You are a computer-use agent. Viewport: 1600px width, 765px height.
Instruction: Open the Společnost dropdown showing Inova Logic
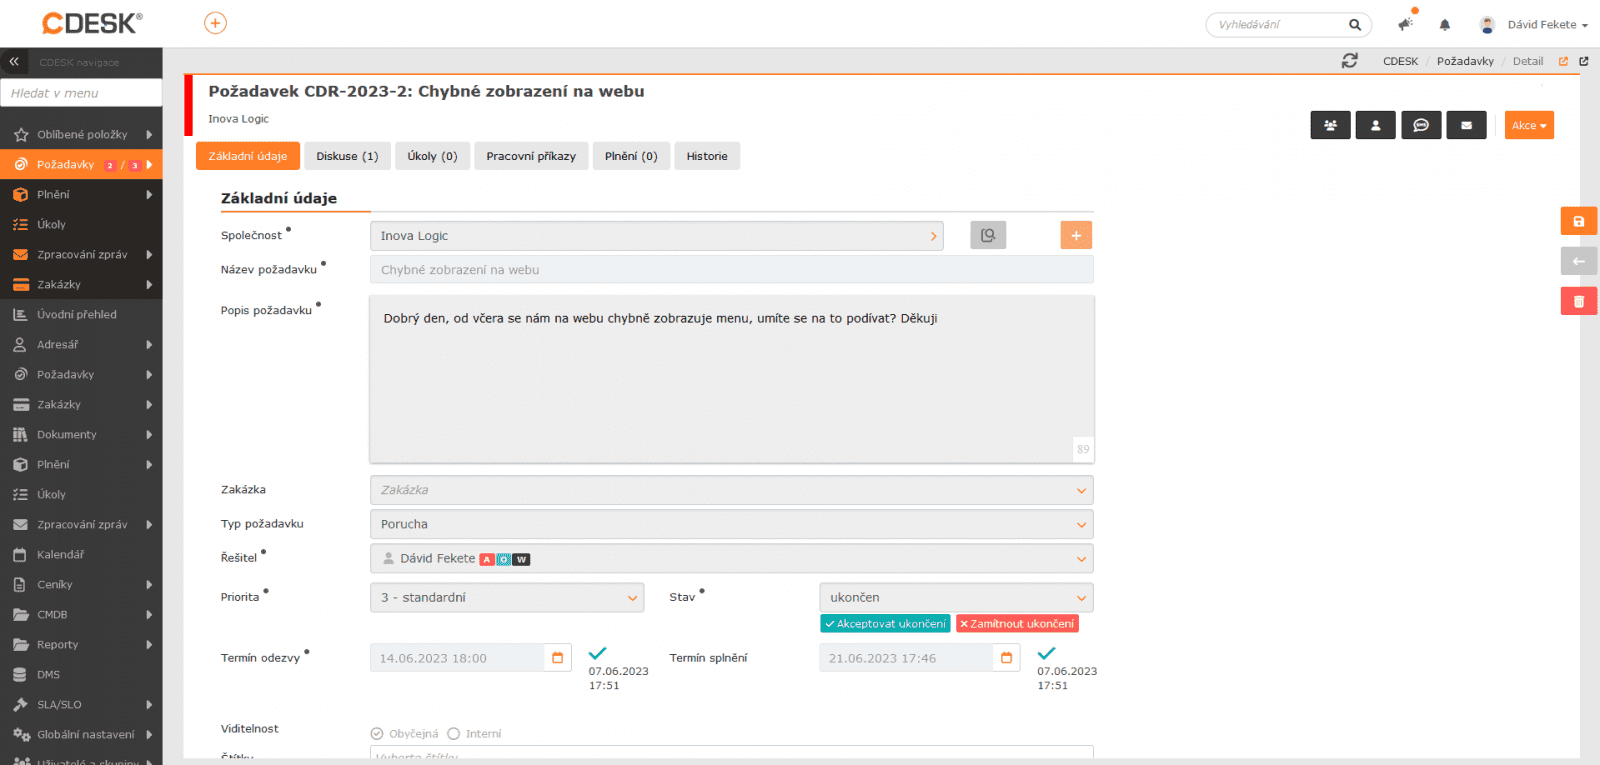point(657,236)
